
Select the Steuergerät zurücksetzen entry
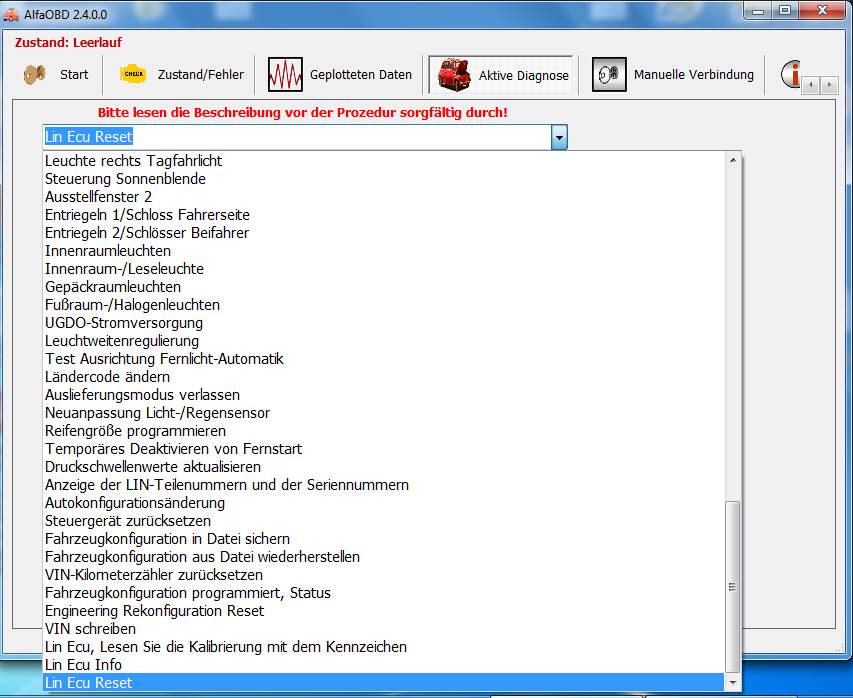pyautogui.click(x=128, y=521)
